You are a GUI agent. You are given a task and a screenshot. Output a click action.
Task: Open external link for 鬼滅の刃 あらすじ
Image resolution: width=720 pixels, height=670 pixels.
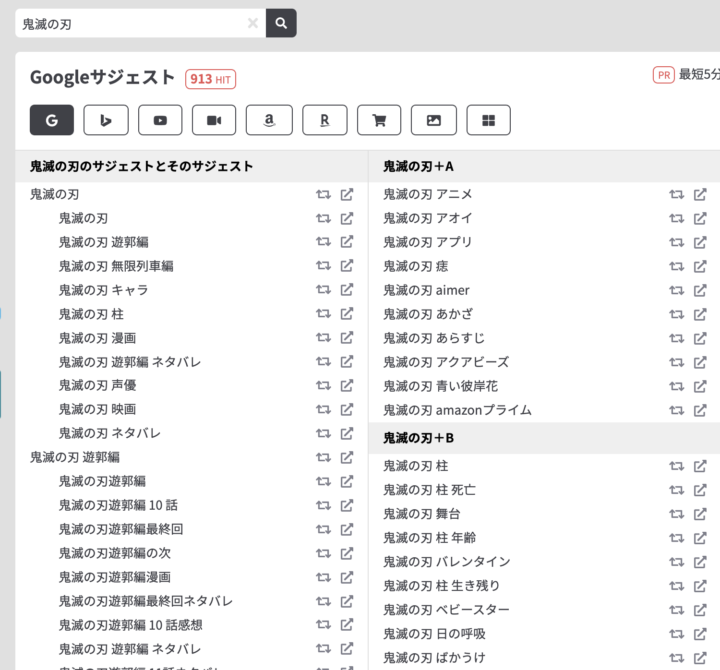coord(700,338)
